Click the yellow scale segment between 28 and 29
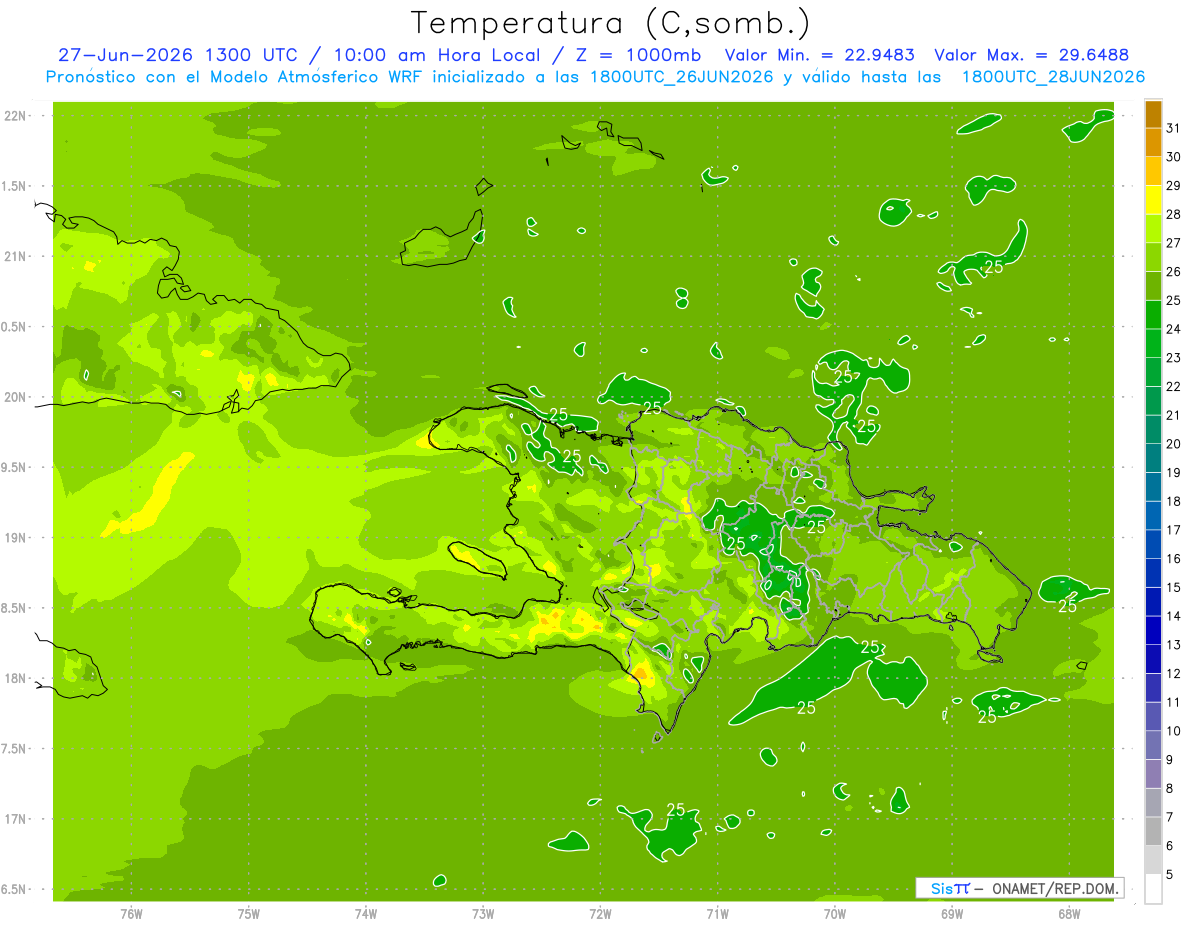 [1153, 200]
